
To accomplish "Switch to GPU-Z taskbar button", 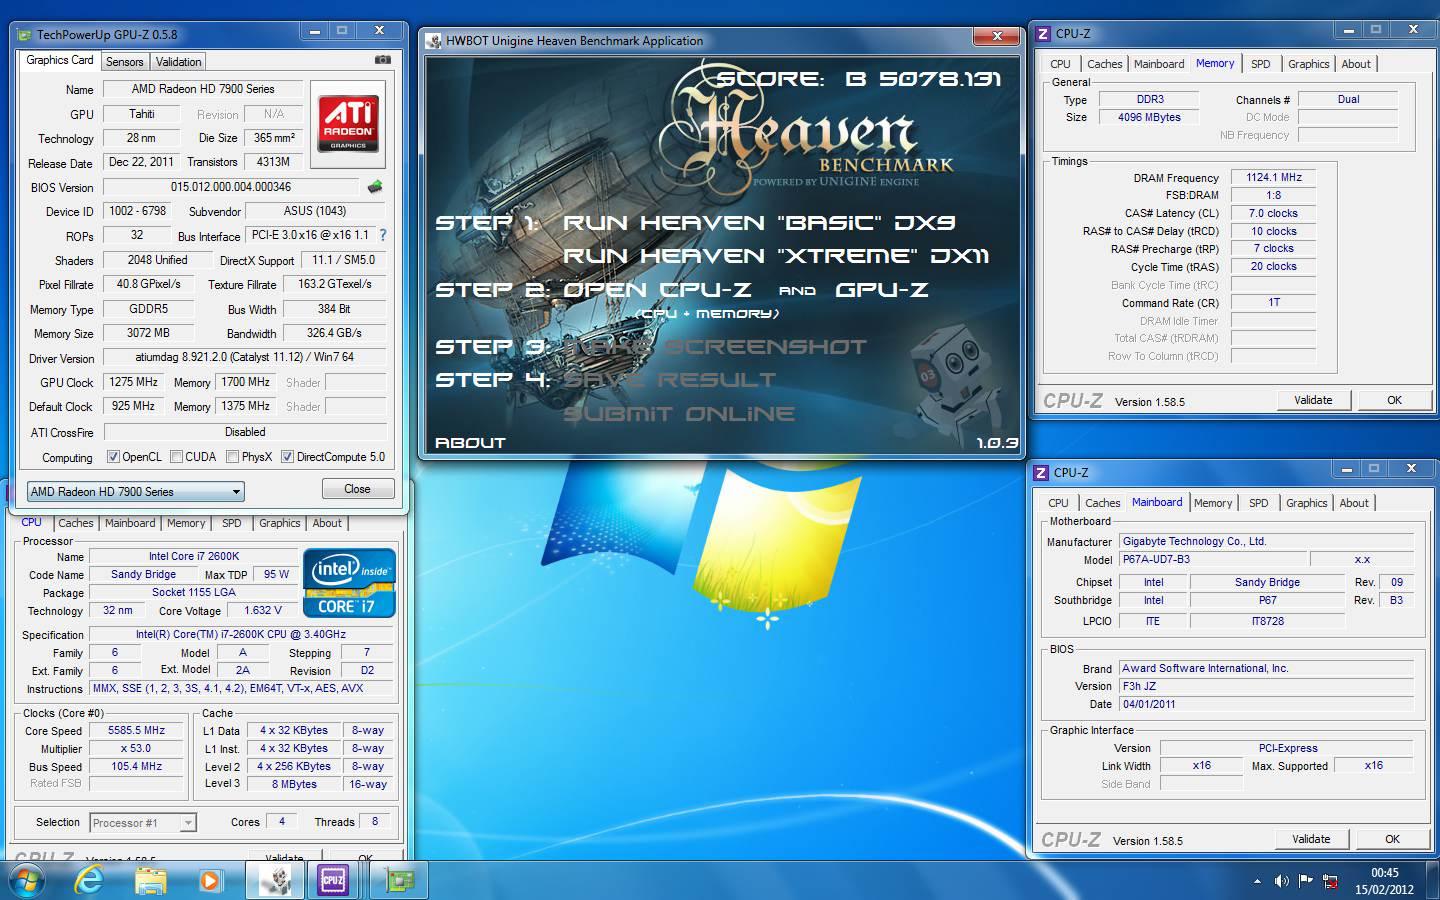I will [399, 880].
